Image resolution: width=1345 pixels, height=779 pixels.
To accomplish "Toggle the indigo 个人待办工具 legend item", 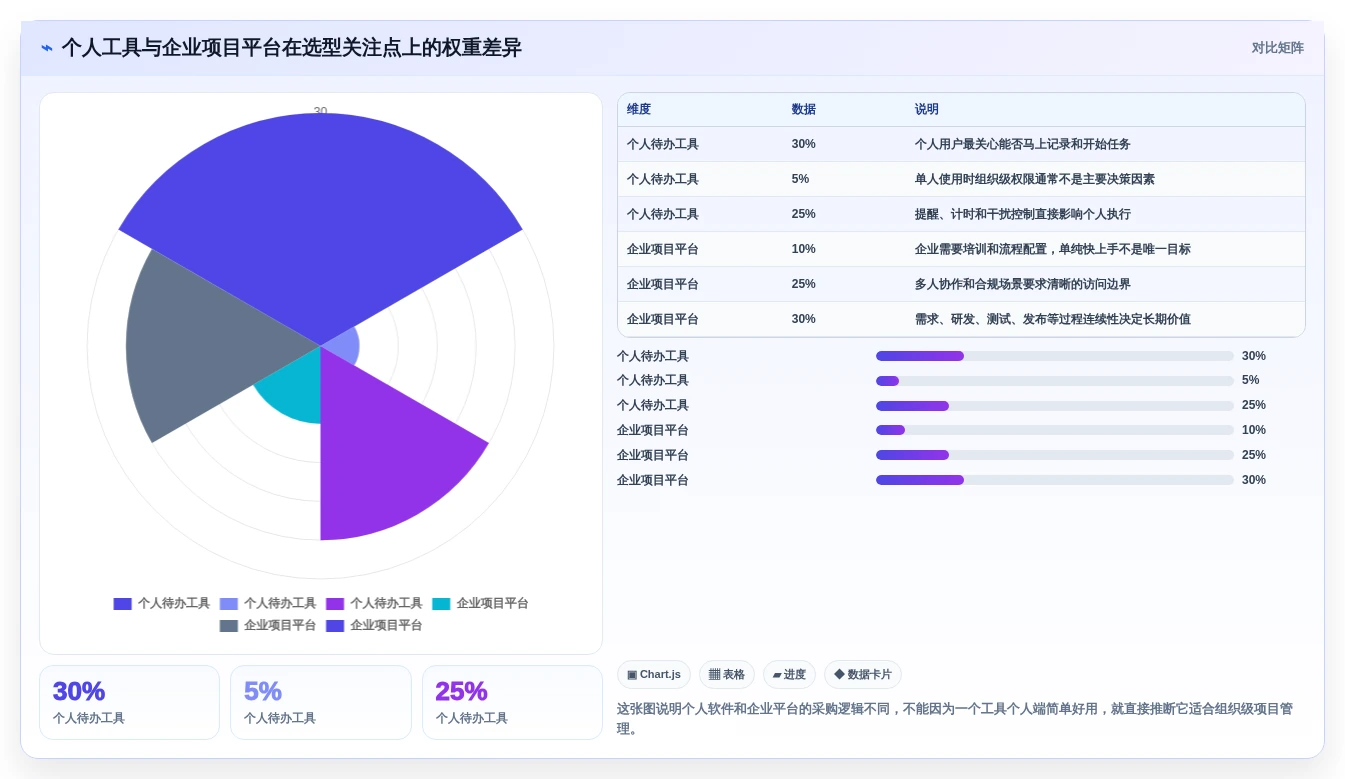I will [162, 604].
